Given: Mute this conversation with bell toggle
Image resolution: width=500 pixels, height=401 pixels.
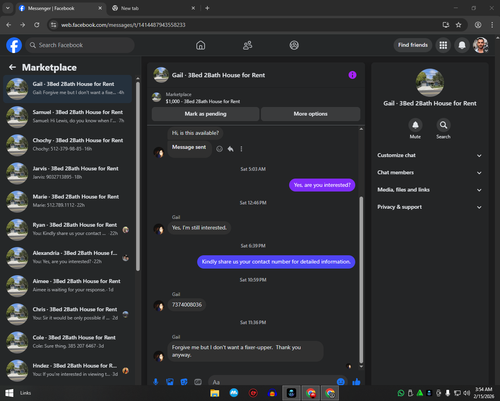Looking at the screenshot, I should pyautogui.click(x=415, y=125).
